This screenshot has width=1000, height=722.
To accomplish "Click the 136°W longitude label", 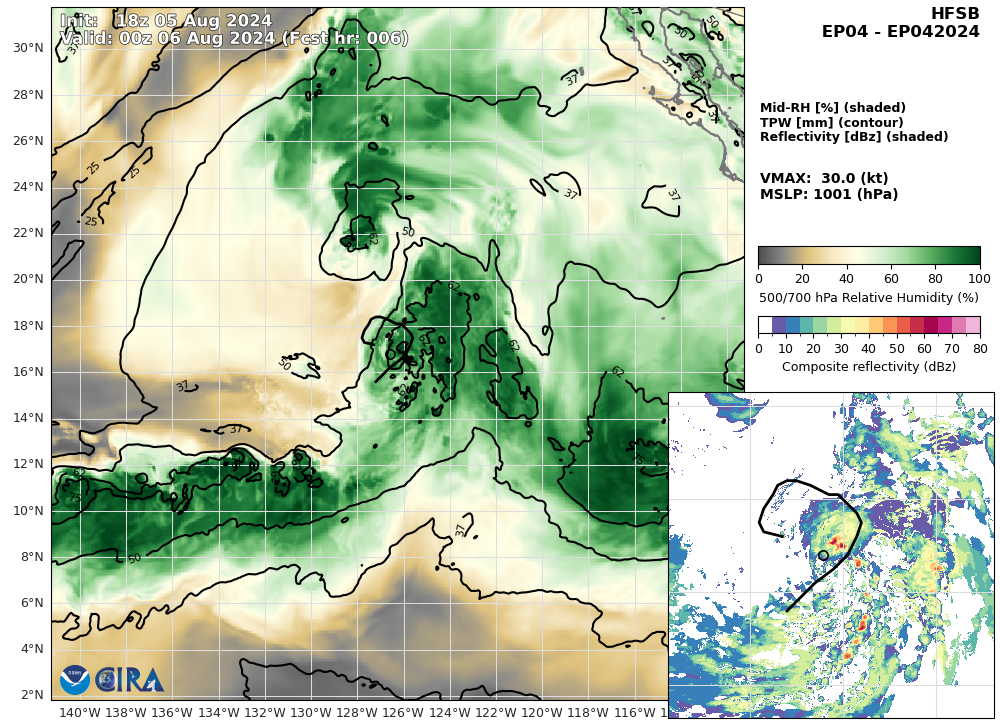I will (x=172, y=712).
